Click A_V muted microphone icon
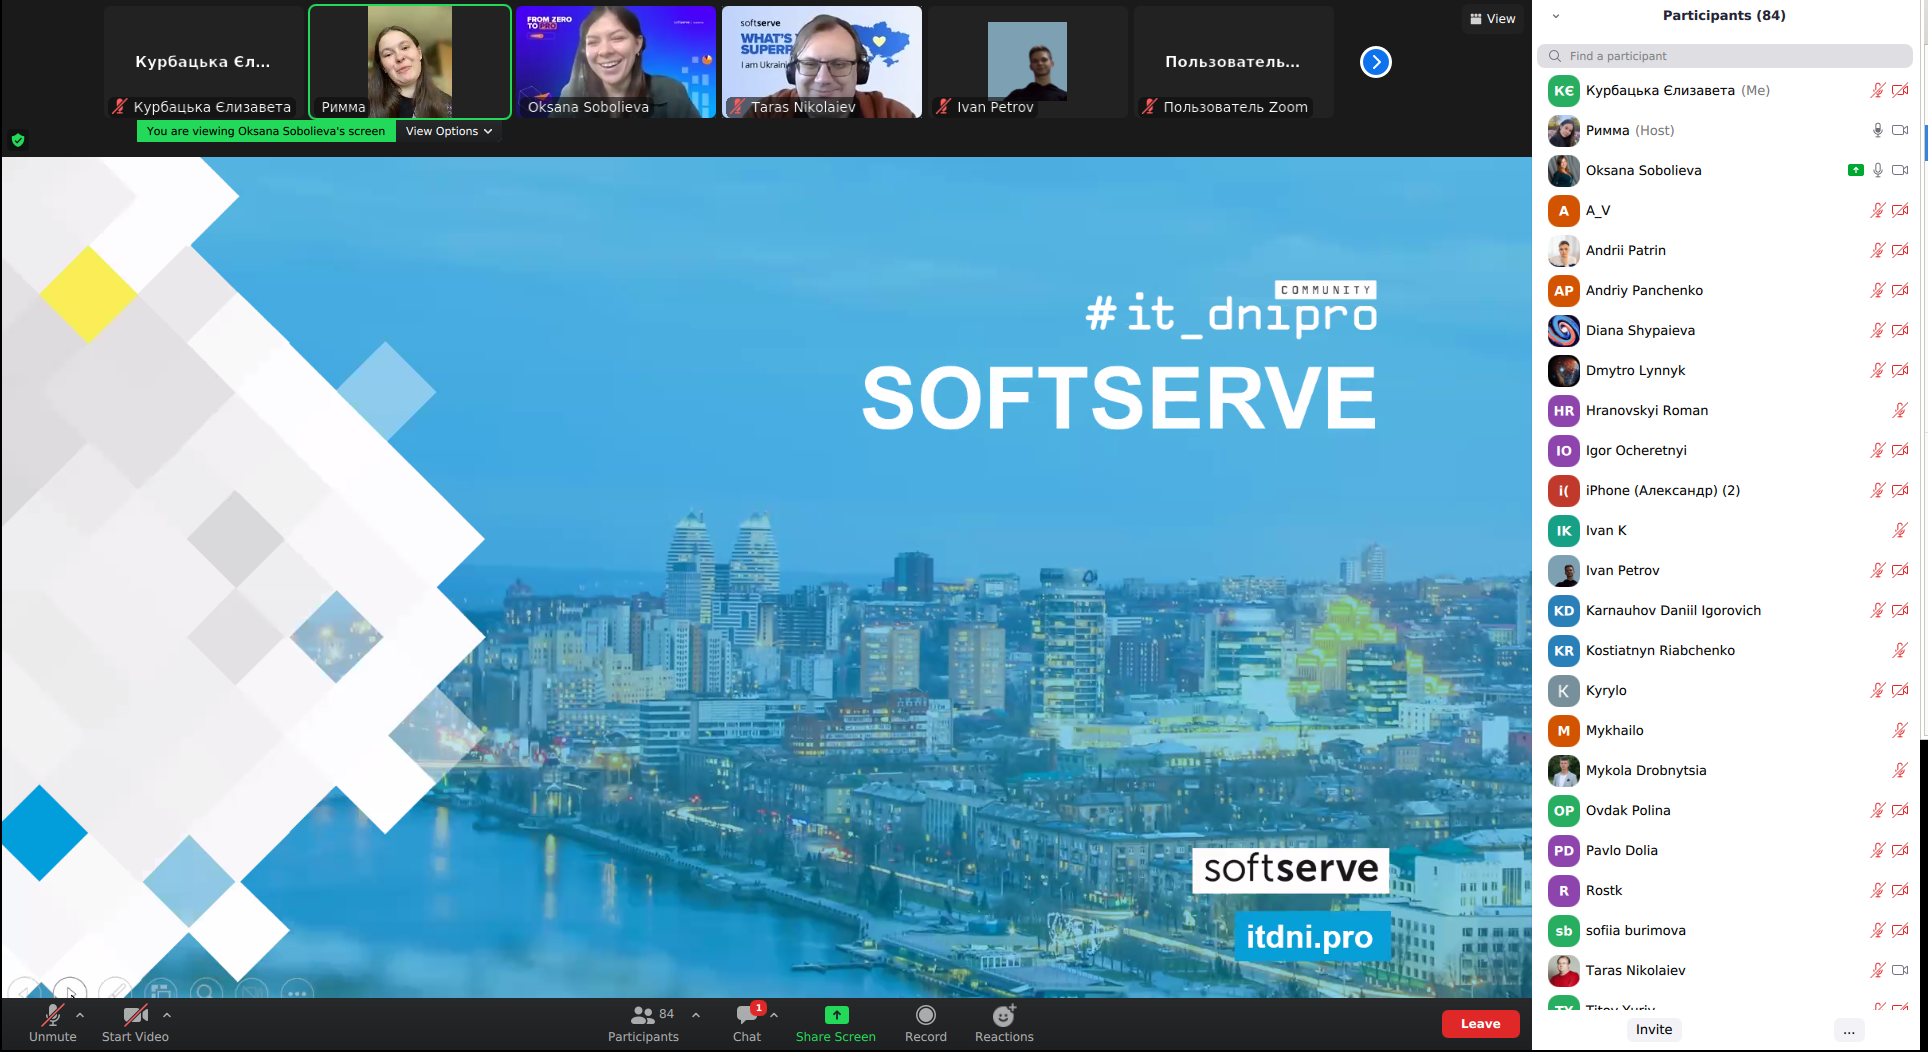 click(1878, 210)
